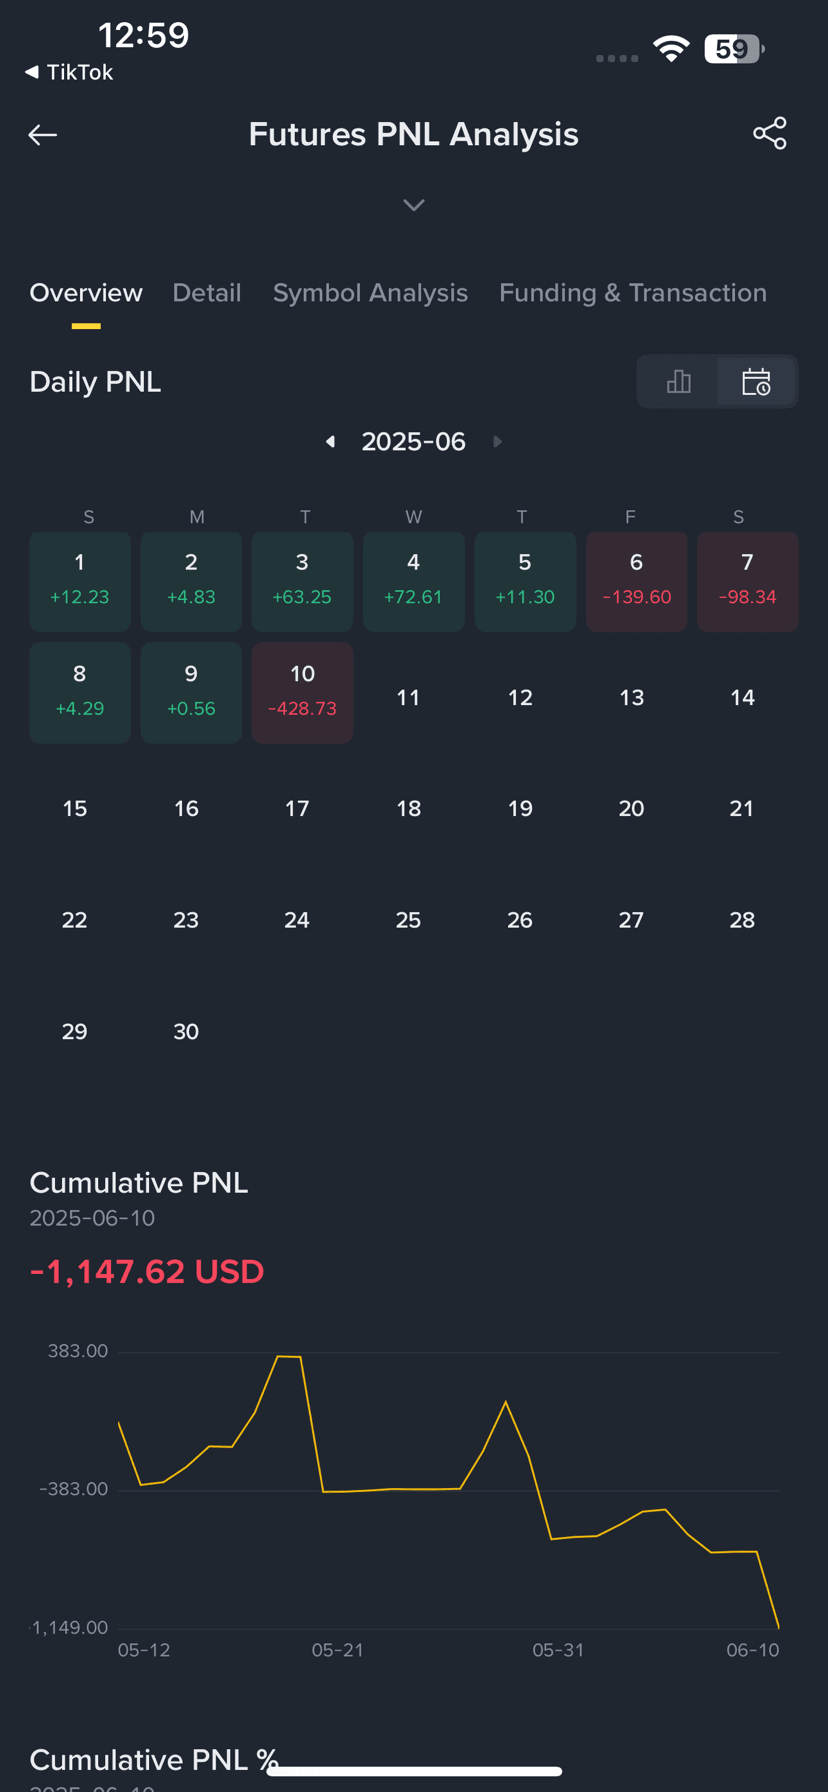Go to next month arrow
The height and width of the screenshot is (1792, 828).
[497, 441]
